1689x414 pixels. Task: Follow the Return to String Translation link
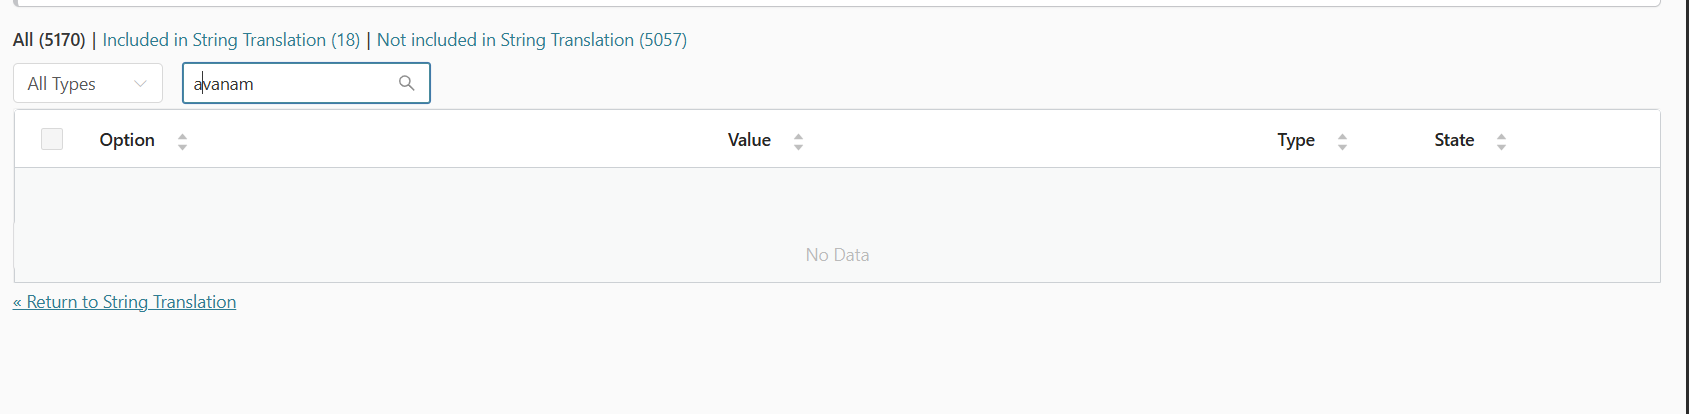(x=125, y=302)
